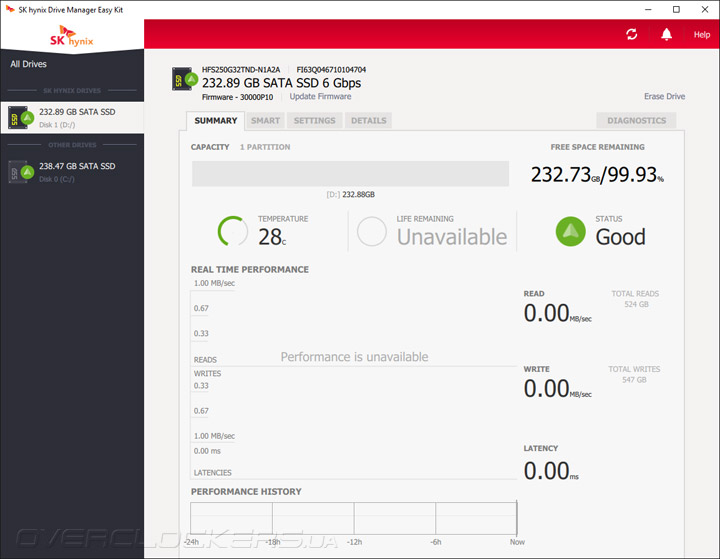720x559 pixels.
Task: Click the READ '0.00 MB/sec' value
Action: 557,313
